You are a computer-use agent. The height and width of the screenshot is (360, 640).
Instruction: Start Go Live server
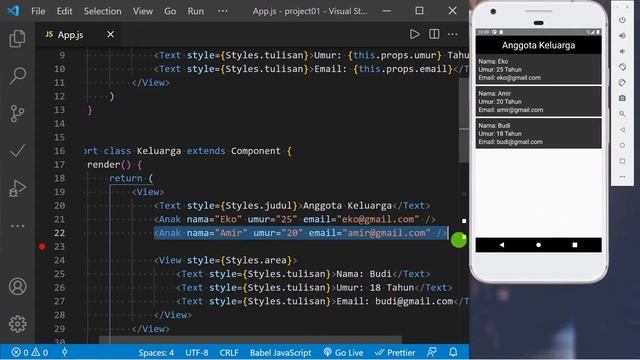click(343, 353)
